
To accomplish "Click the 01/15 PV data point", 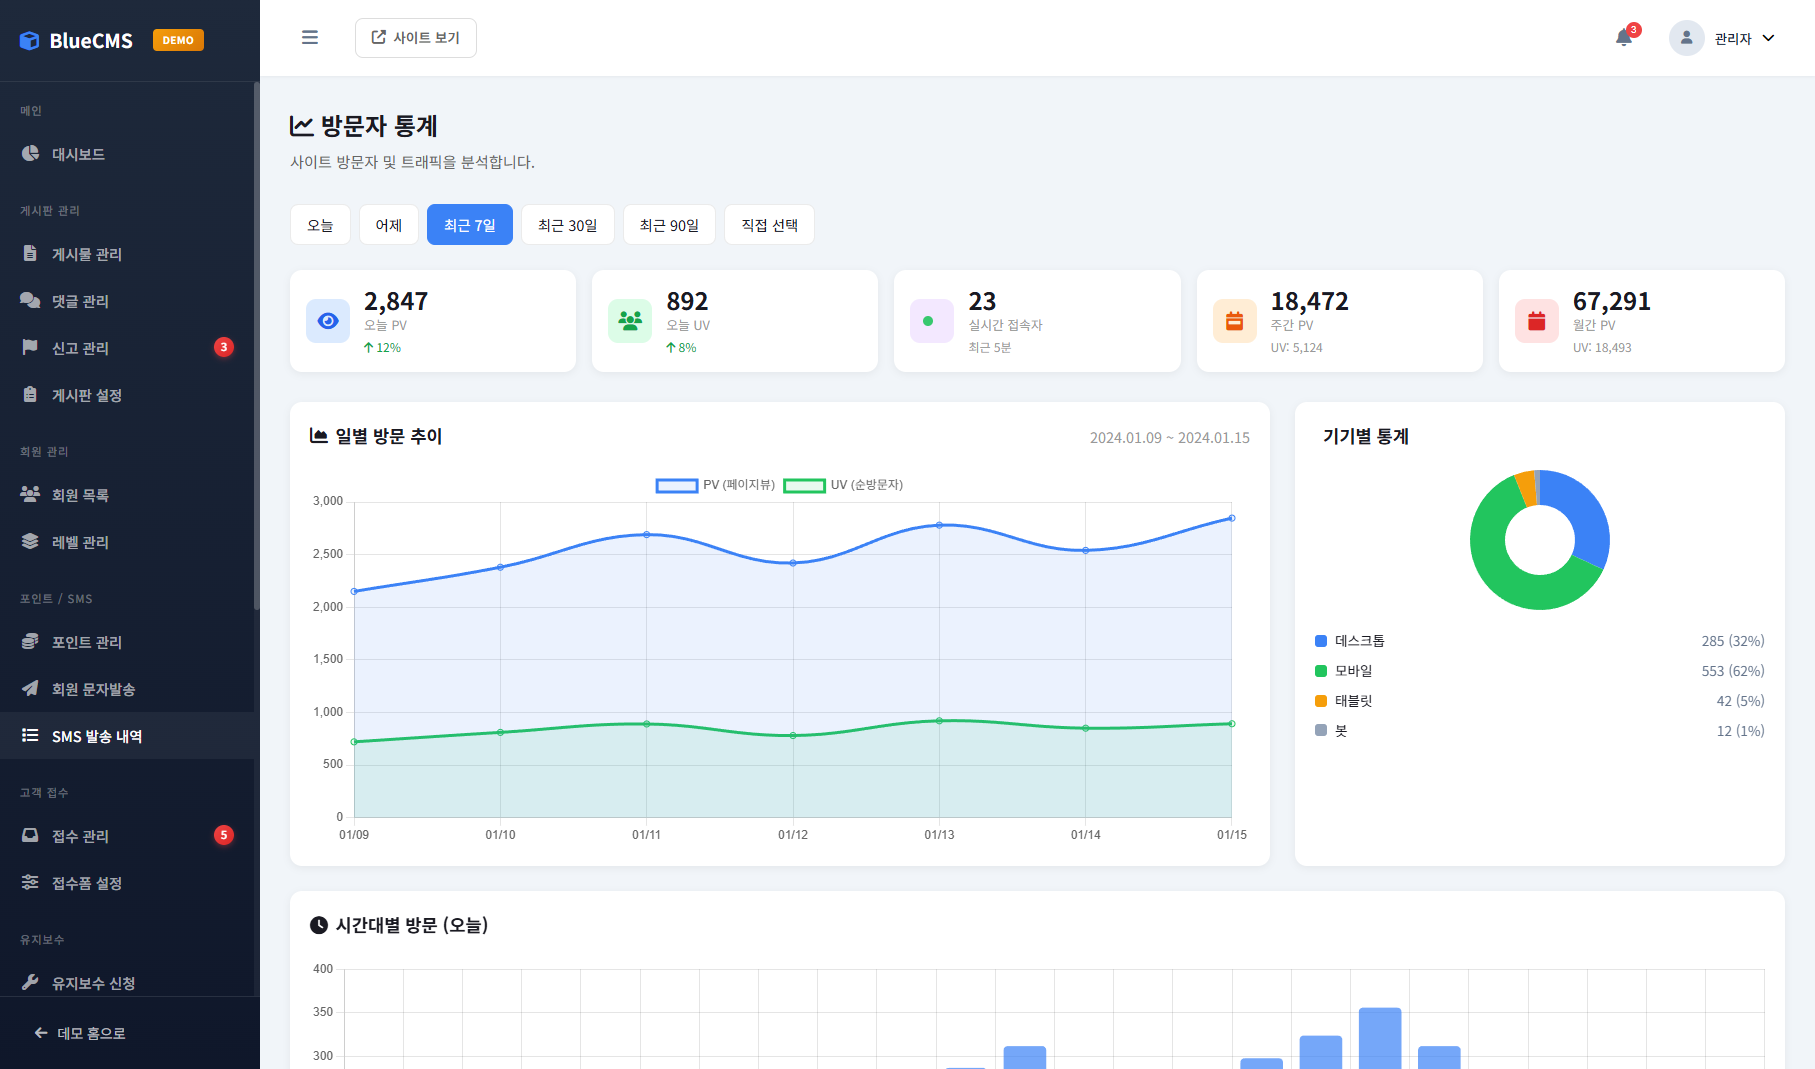I will pyautogui.click(x=1232, y=518).
